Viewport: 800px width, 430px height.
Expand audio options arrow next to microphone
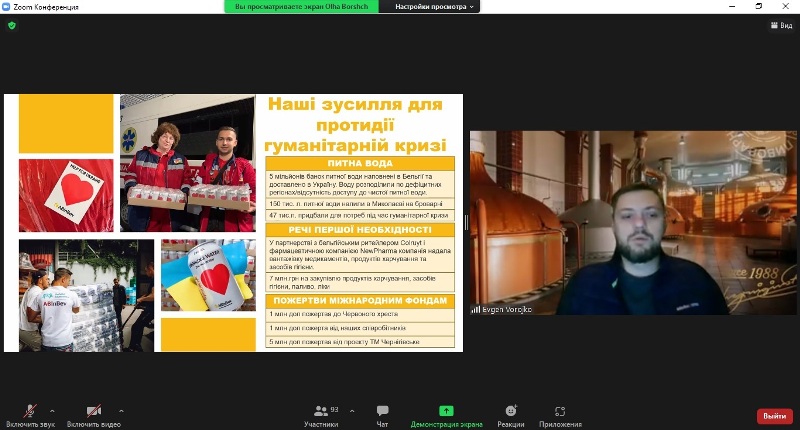click(x=52, y=410)
